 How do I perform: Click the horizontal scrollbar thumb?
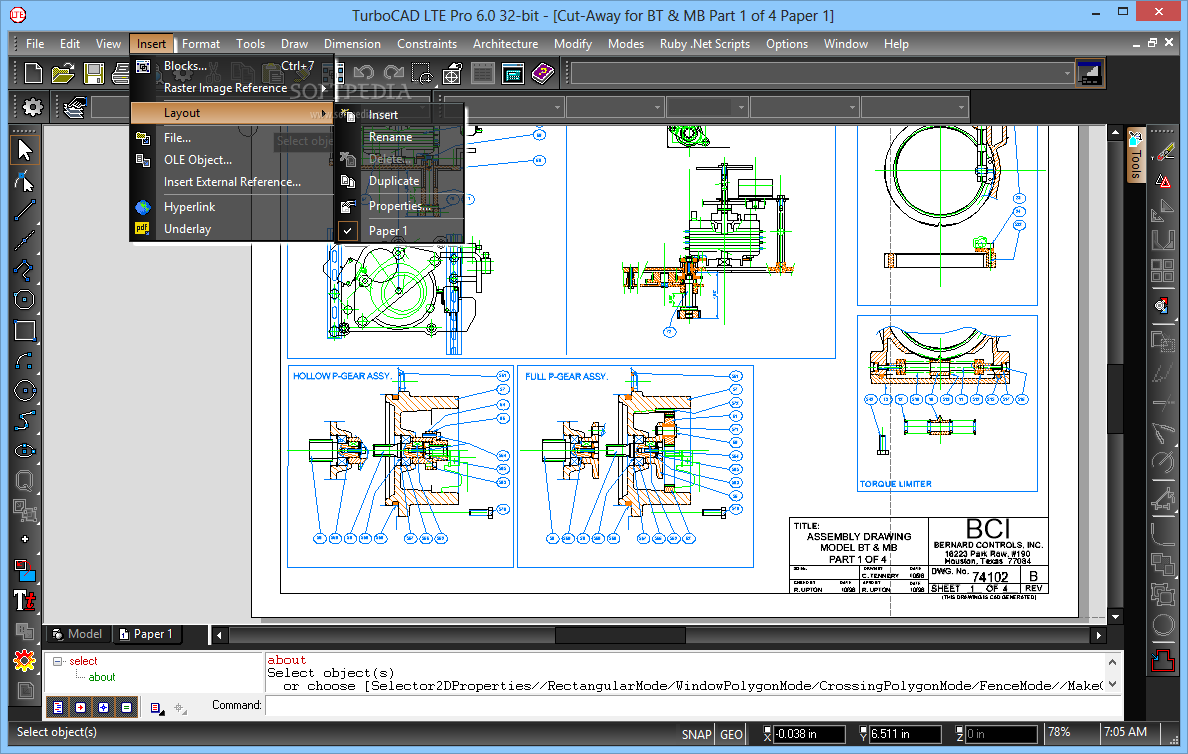[x=621, y=635]
